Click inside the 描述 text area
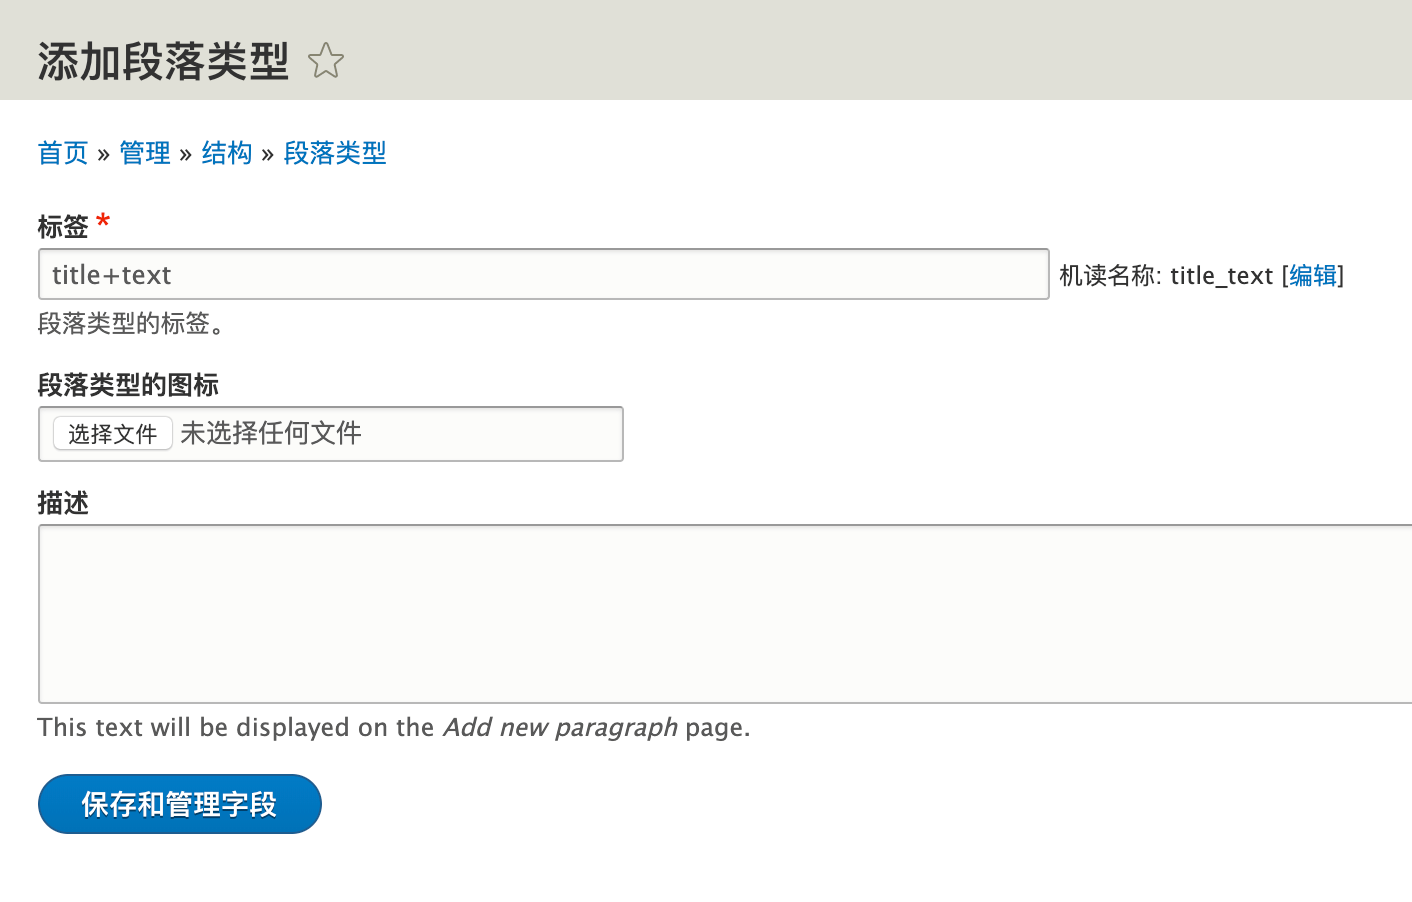The height and width of the screenshot is (902, 1412). click(x=725, y=614)
